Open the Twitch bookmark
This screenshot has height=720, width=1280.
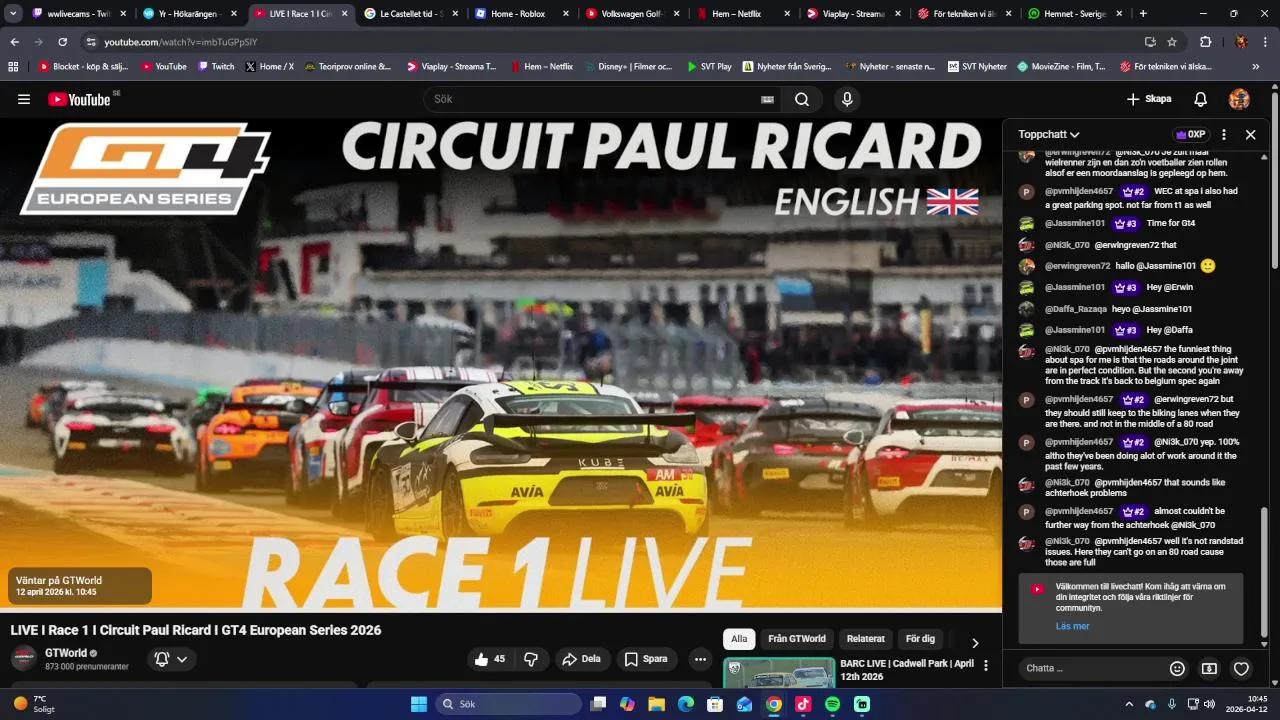(216, 66)
